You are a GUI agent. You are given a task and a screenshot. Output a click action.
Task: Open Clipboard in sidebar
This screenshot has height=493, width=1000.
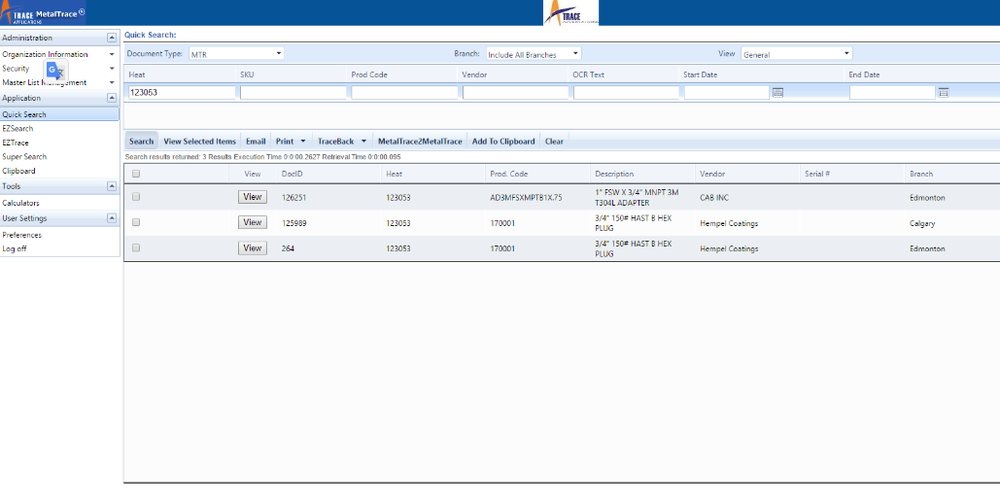[18, 171]
